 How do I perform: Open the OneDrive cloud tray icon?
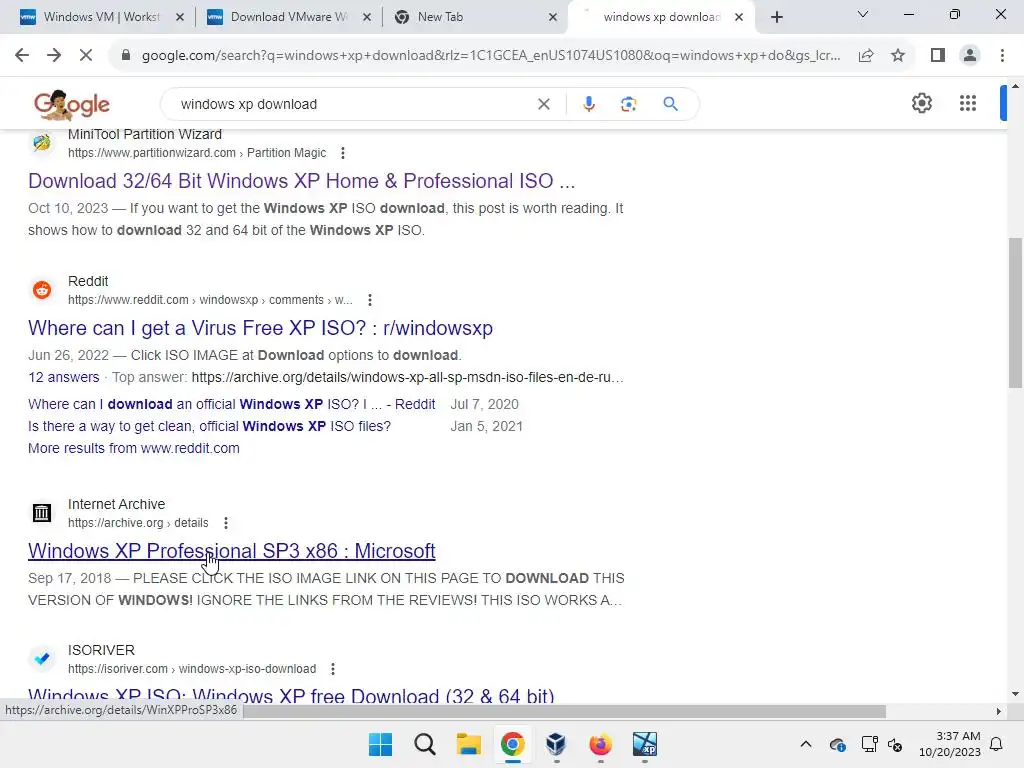[x=837, y=744]
